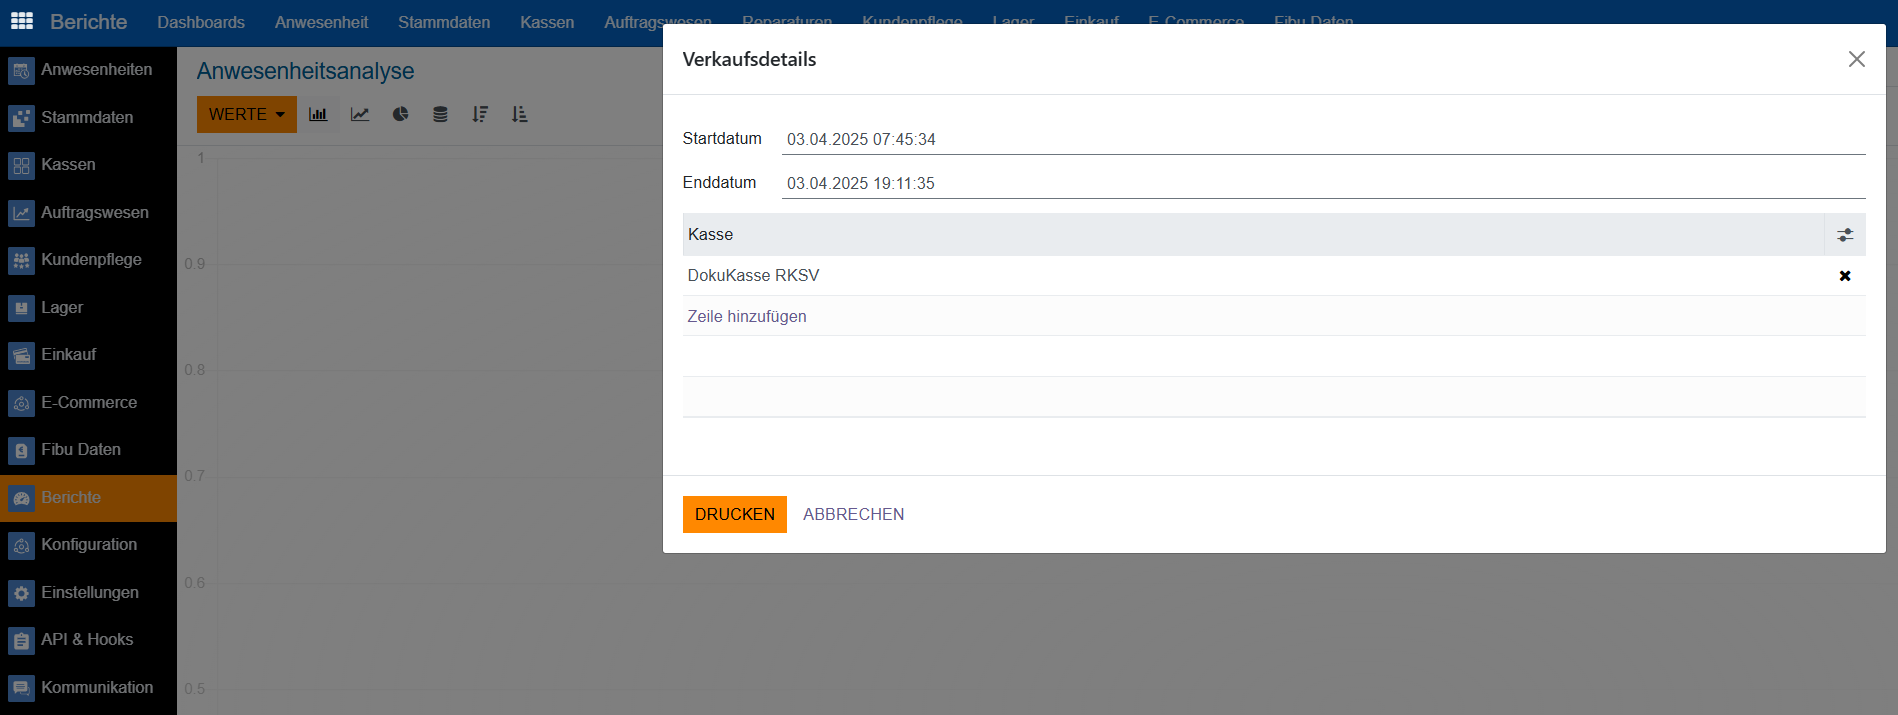Screen dimensions: 1898x715
Task: Click Zeile hinzufügen link
Action: tap(746, 316)
